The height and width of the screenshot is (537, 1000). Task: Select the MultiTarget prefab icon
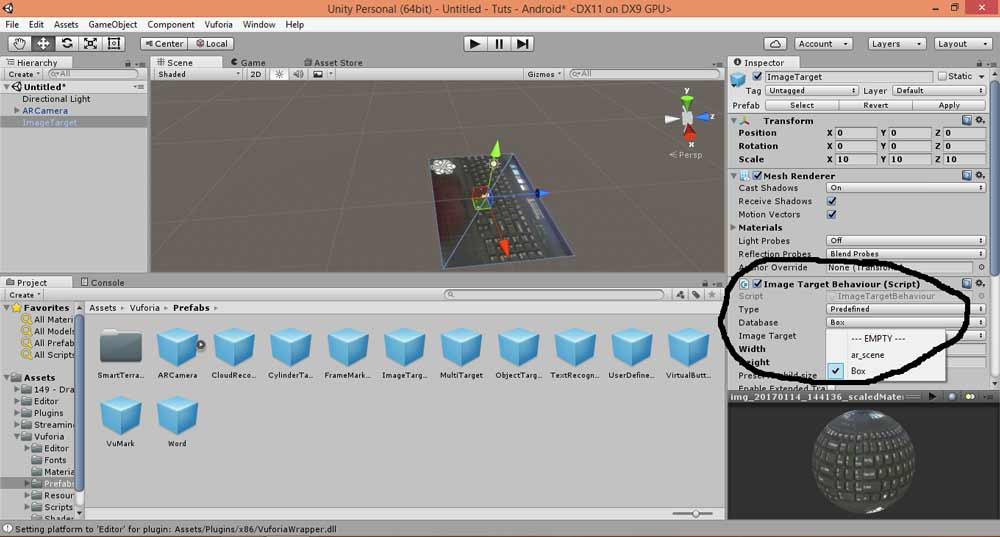[x=461, y=347]
